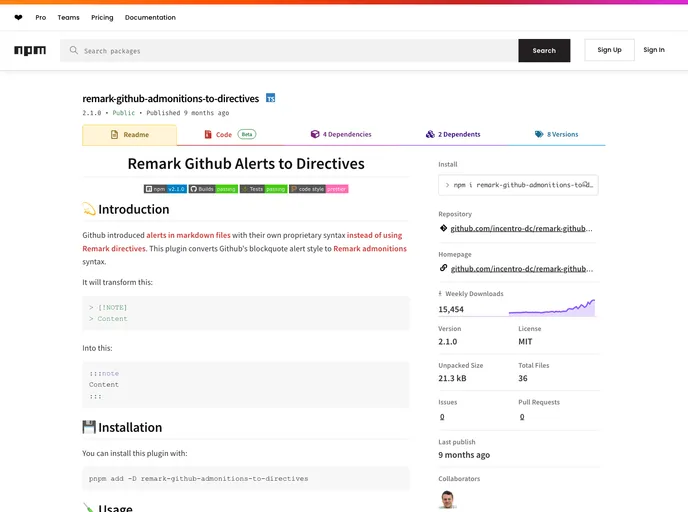688x512 pixels.
Task: Click the '> [!NOTE]' code line
Action: pos(108,308)
